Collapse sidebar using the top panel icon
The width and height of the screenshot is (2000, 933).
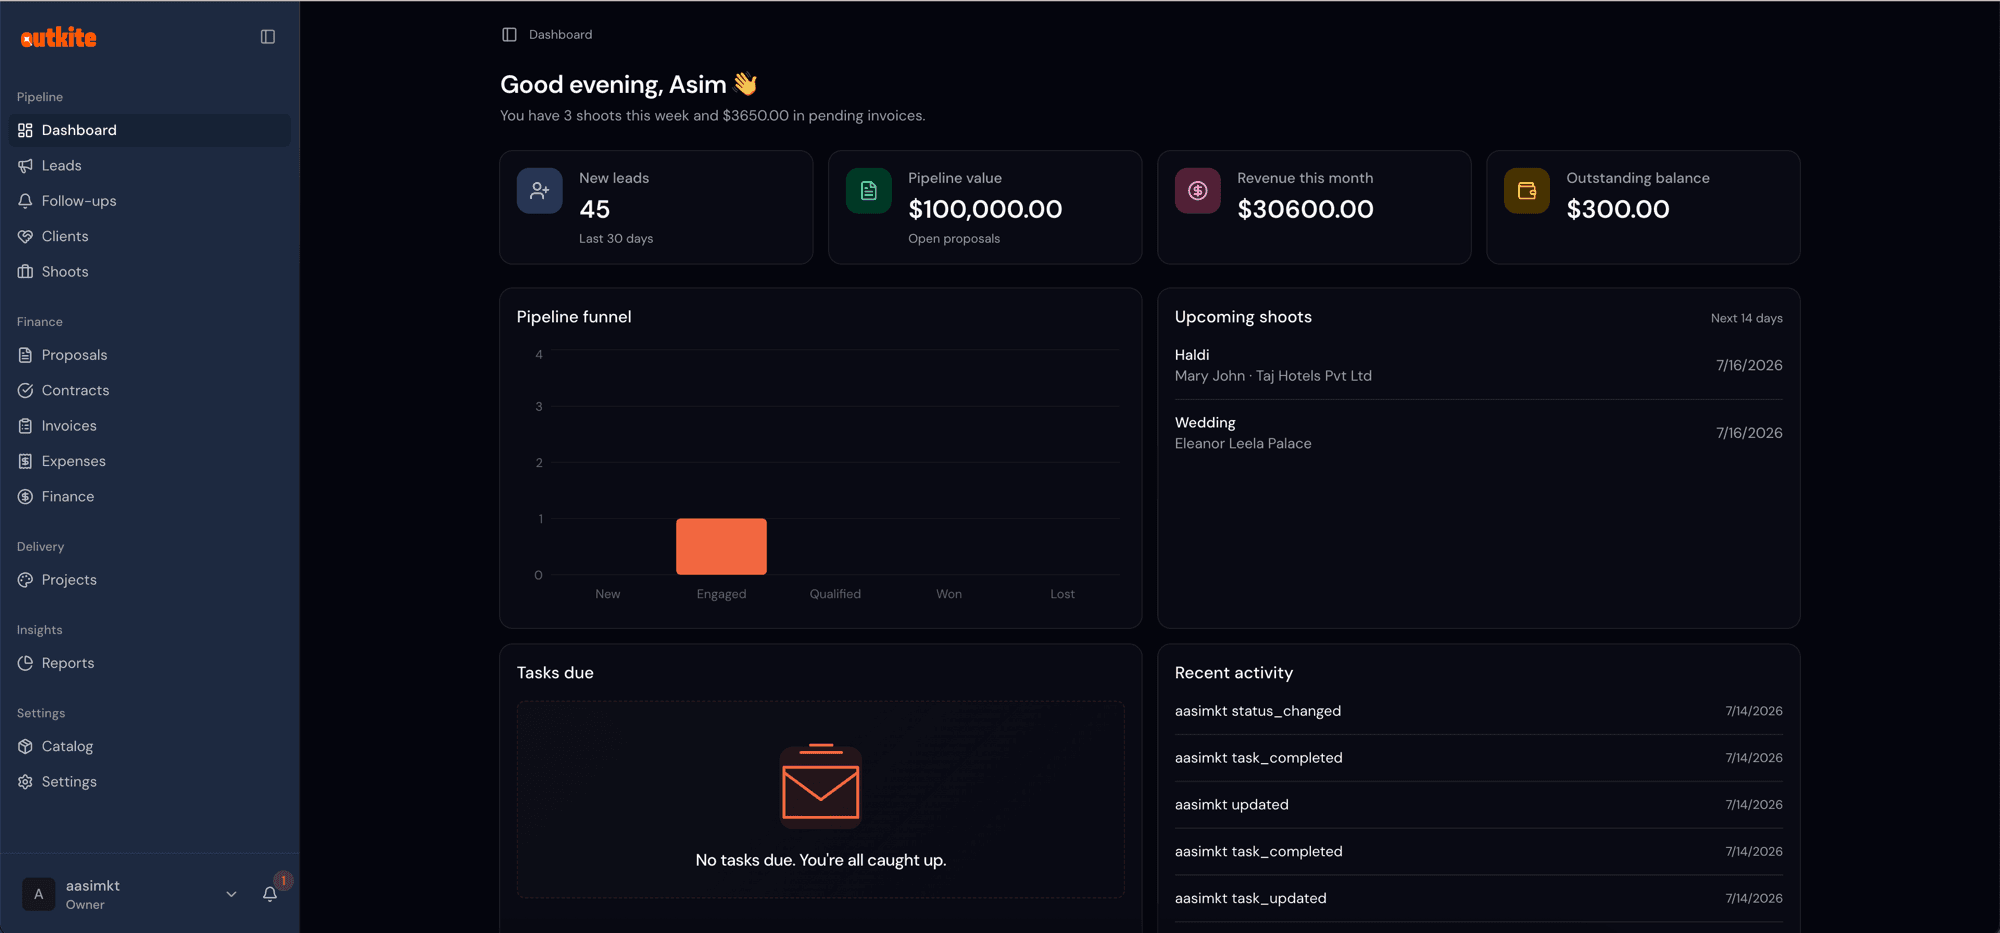click(x=268, y=37)
